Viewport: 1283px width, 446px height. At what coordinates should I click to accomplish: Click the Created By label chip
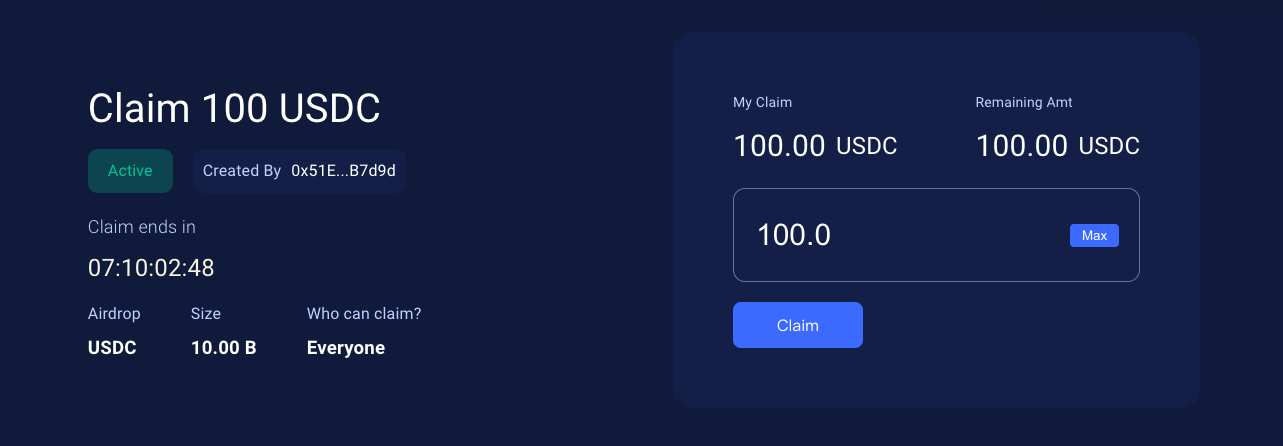tap(299, 171)
